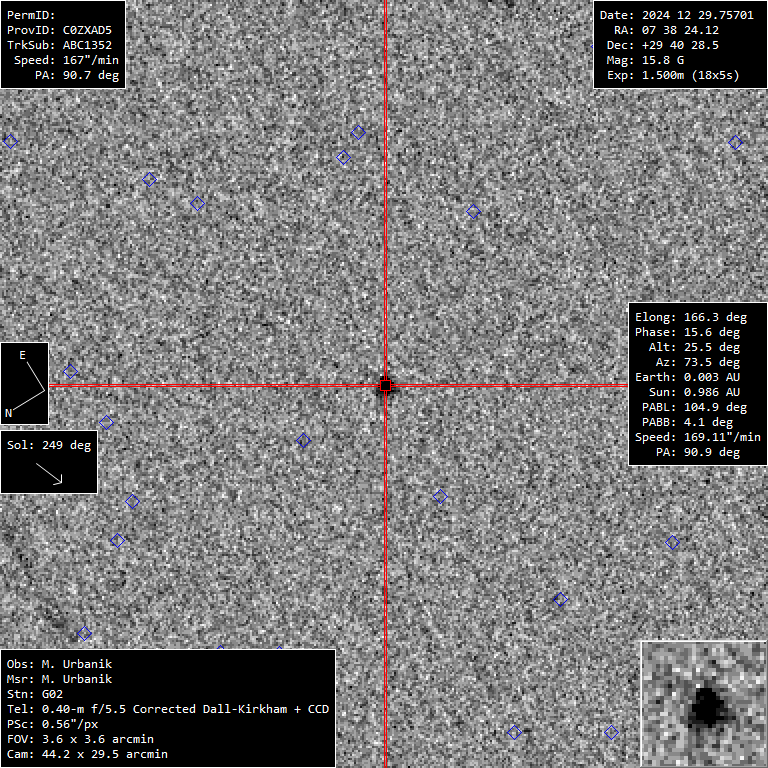Select 'Msr: M. Urbanik' line
This screenshot has width=768, height=768.
(x=59, y=679)
